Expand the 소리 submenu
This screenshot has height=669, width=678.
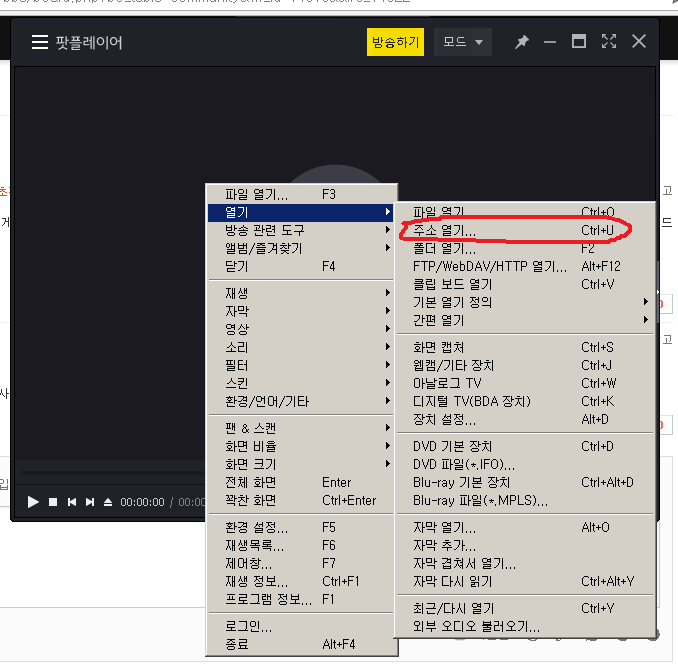[301, 347]
